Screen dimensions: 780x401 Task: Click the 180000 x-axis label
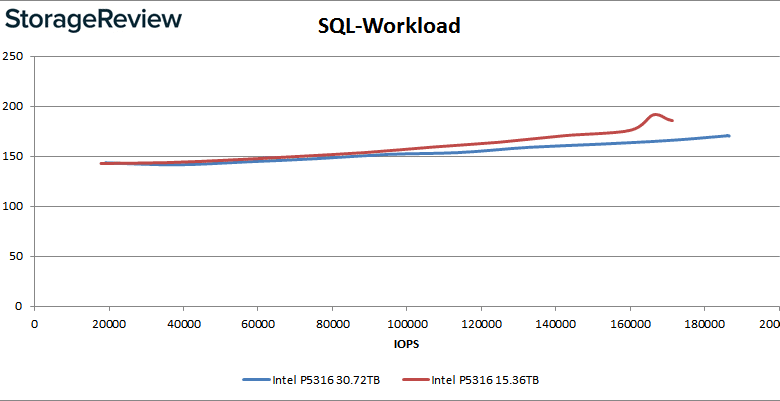tap(704, 324)
